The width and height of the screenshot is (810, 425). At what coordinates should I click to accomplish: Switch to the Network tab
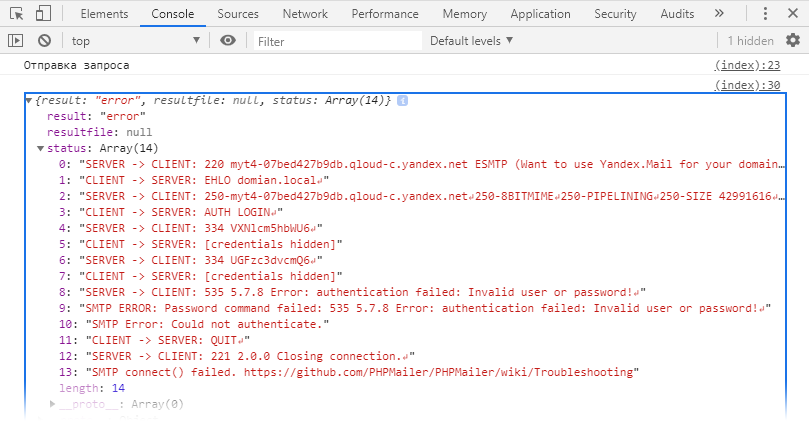click(304, 14)
